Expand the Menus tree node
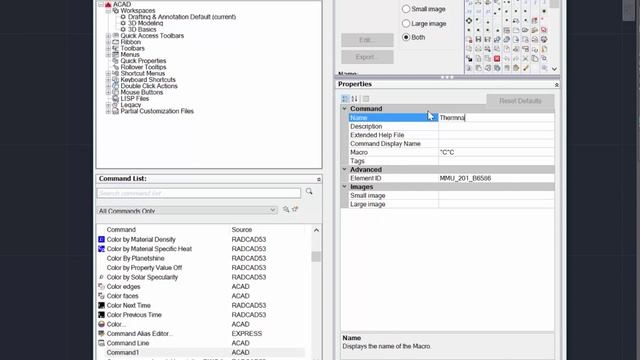 point(108,55)
